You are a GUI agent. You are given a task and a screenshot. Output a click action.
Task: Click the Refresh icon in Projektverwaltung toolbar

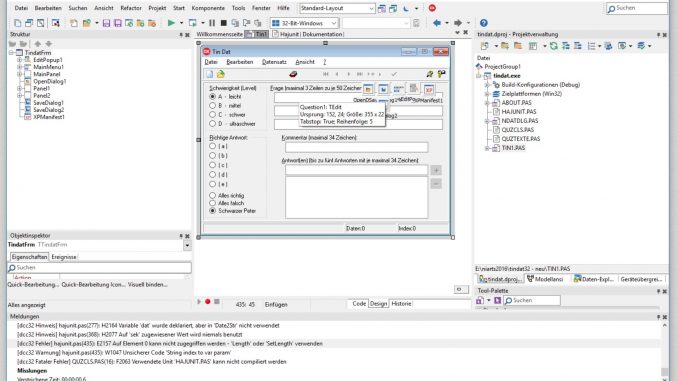click(x=553, y=46)
